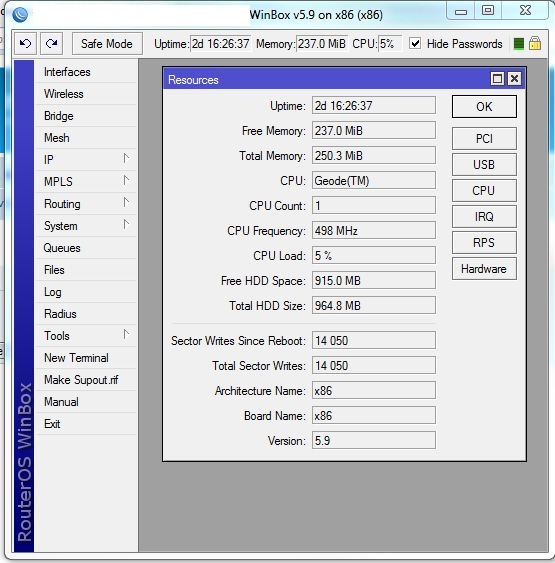Click the OK button

click(x=484, y=107)
